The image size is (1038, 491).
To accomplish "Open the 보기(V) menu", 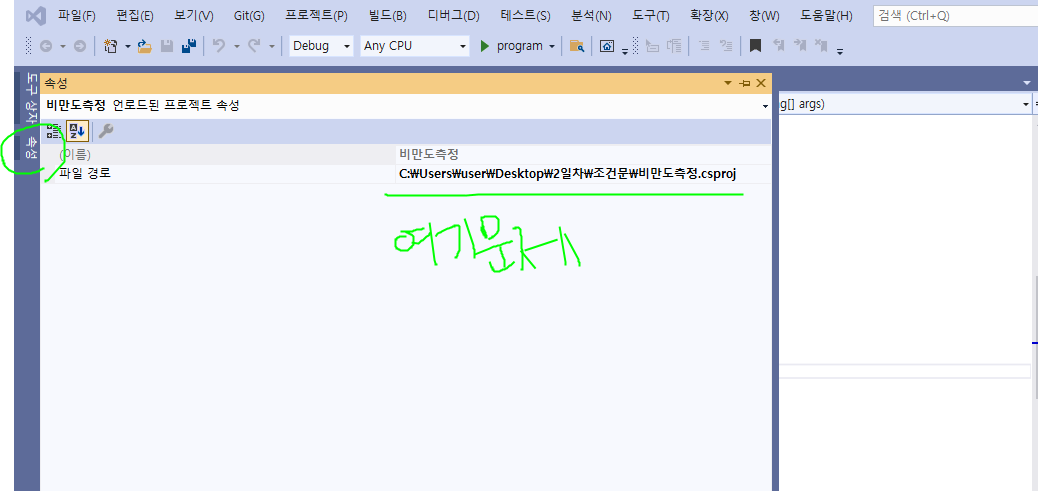I will point(194,16).
